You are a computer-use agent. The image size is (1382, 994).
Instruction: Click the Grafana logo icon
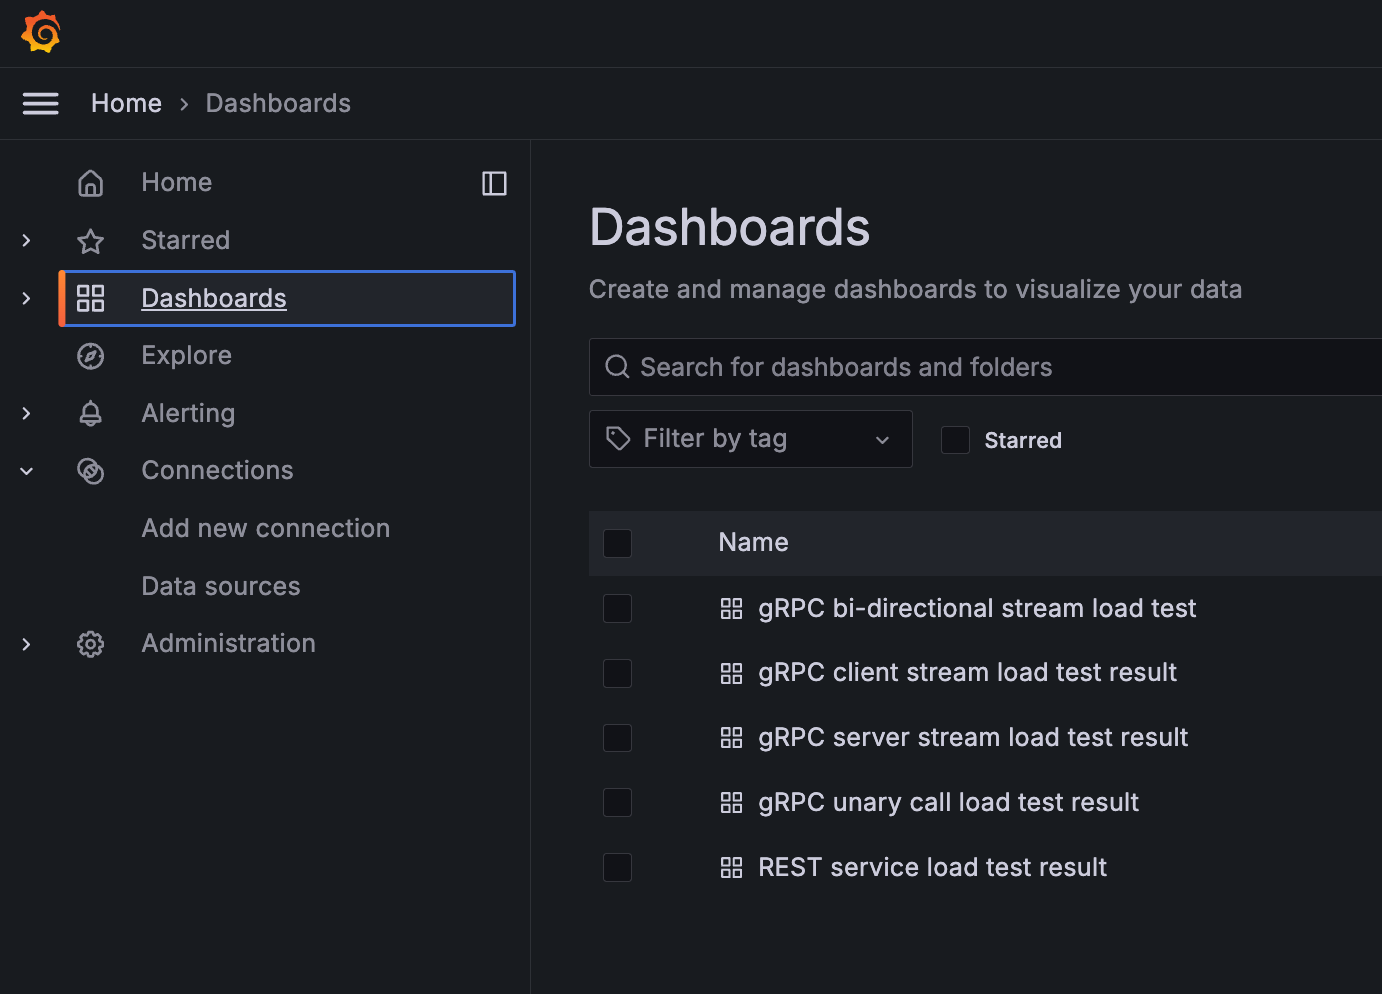[x=41, y=32]
